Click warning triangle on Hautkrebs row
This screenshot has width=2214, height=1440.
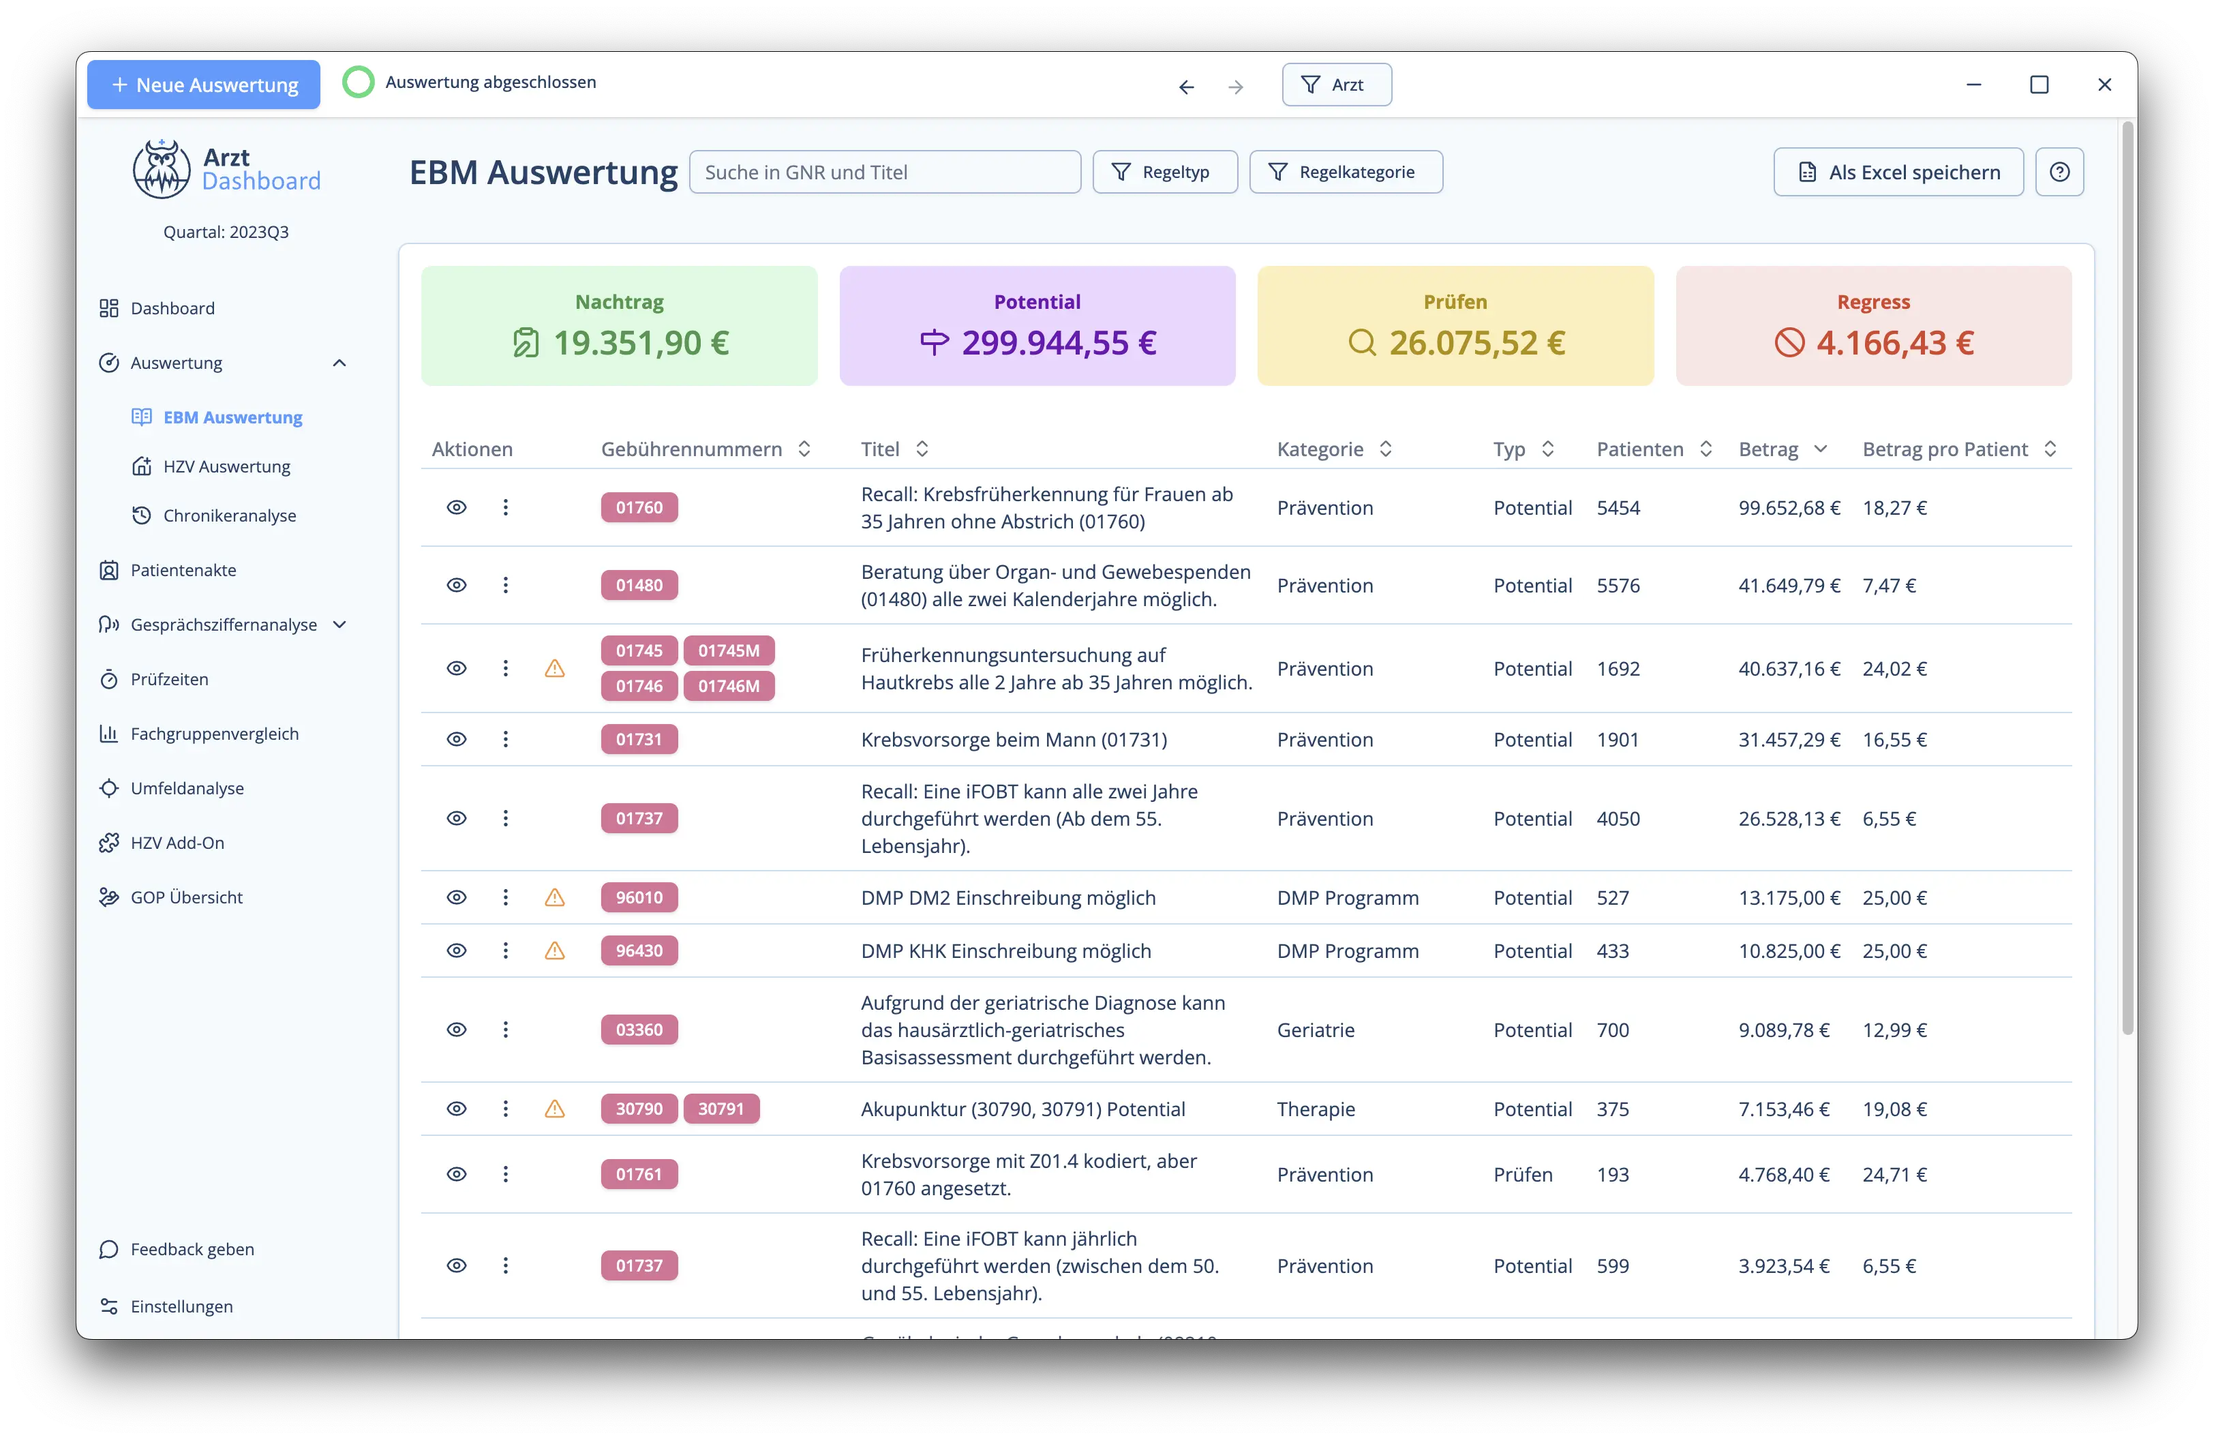point(554,668)
